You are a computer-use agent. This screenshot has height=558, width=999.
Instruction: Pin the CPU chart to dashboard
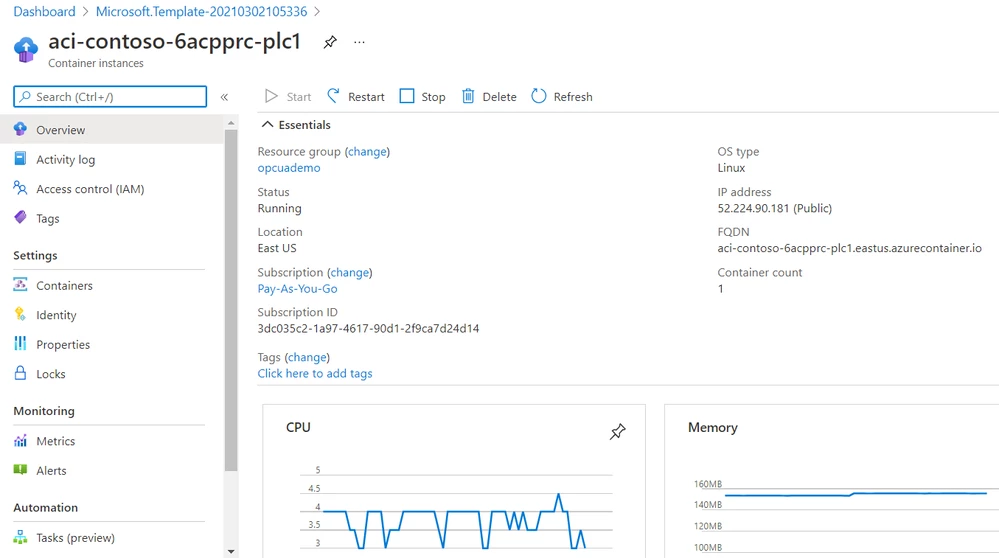click(617, 432)
